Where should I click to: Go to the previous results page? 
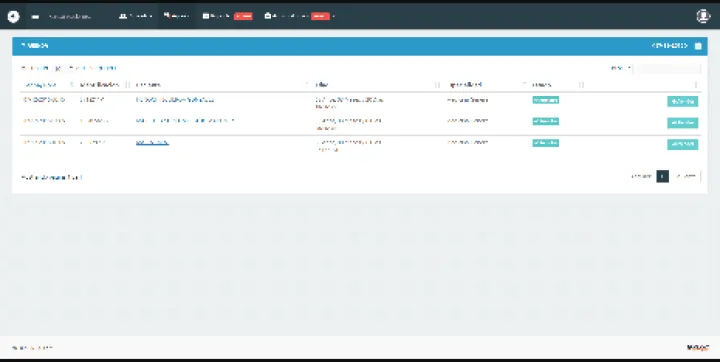click(641, 176)
